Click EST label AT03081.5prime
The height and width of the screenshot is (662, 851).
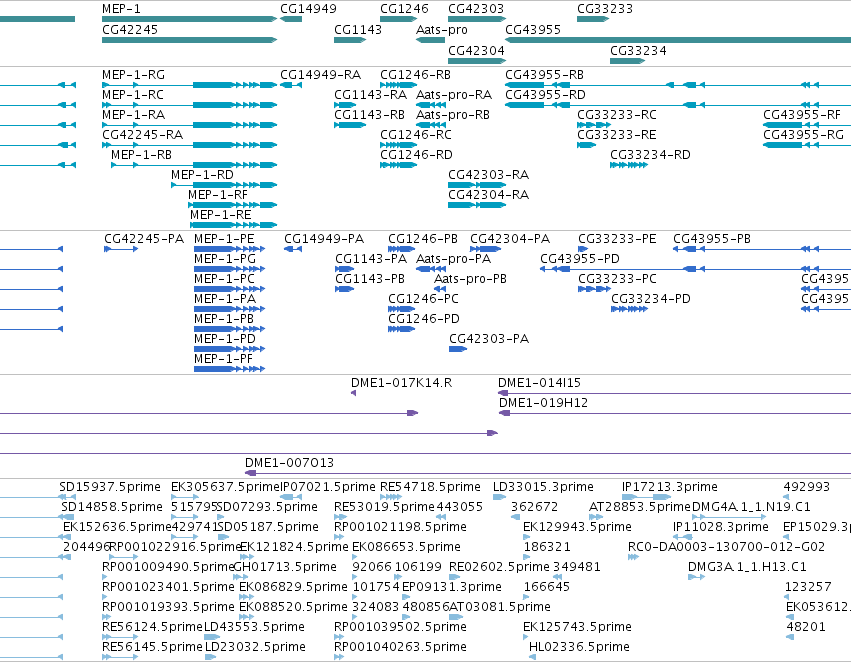pos(500,607)
